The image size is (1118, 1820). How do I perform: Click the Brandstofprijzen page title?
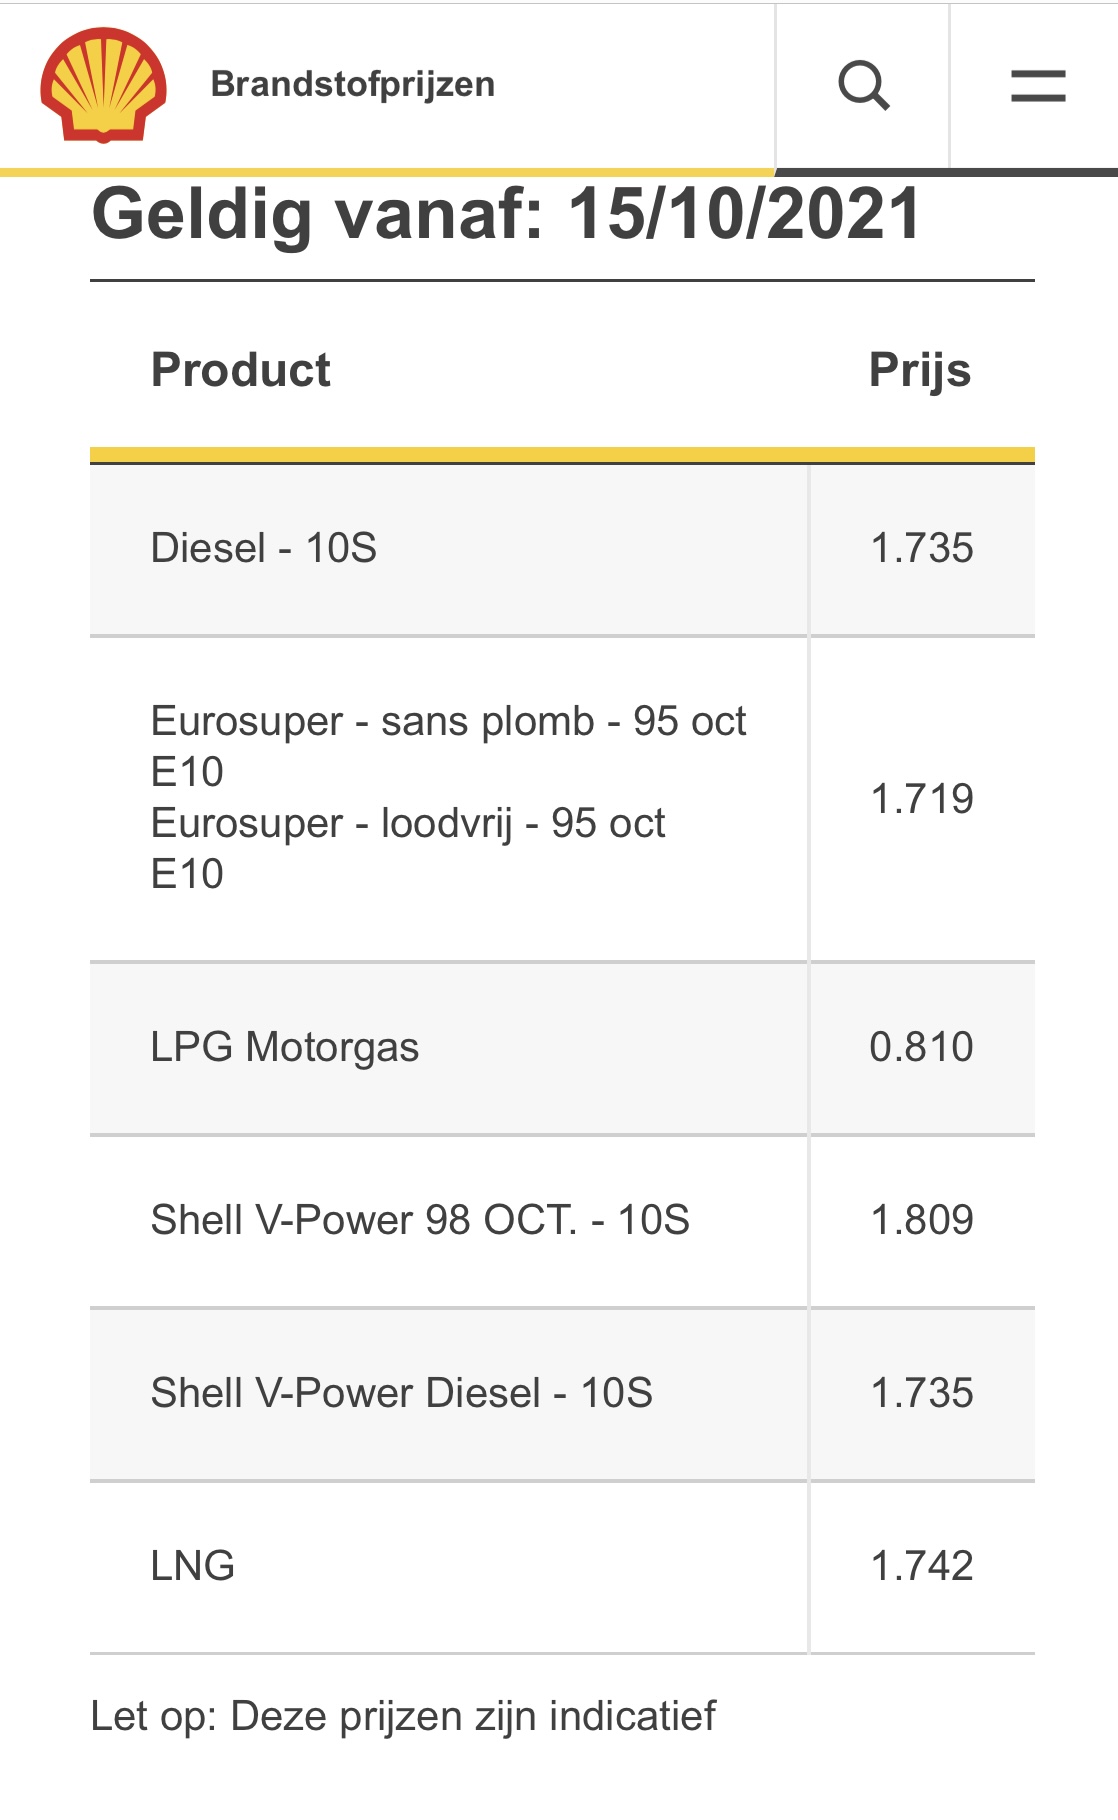[x=352, y=85]
